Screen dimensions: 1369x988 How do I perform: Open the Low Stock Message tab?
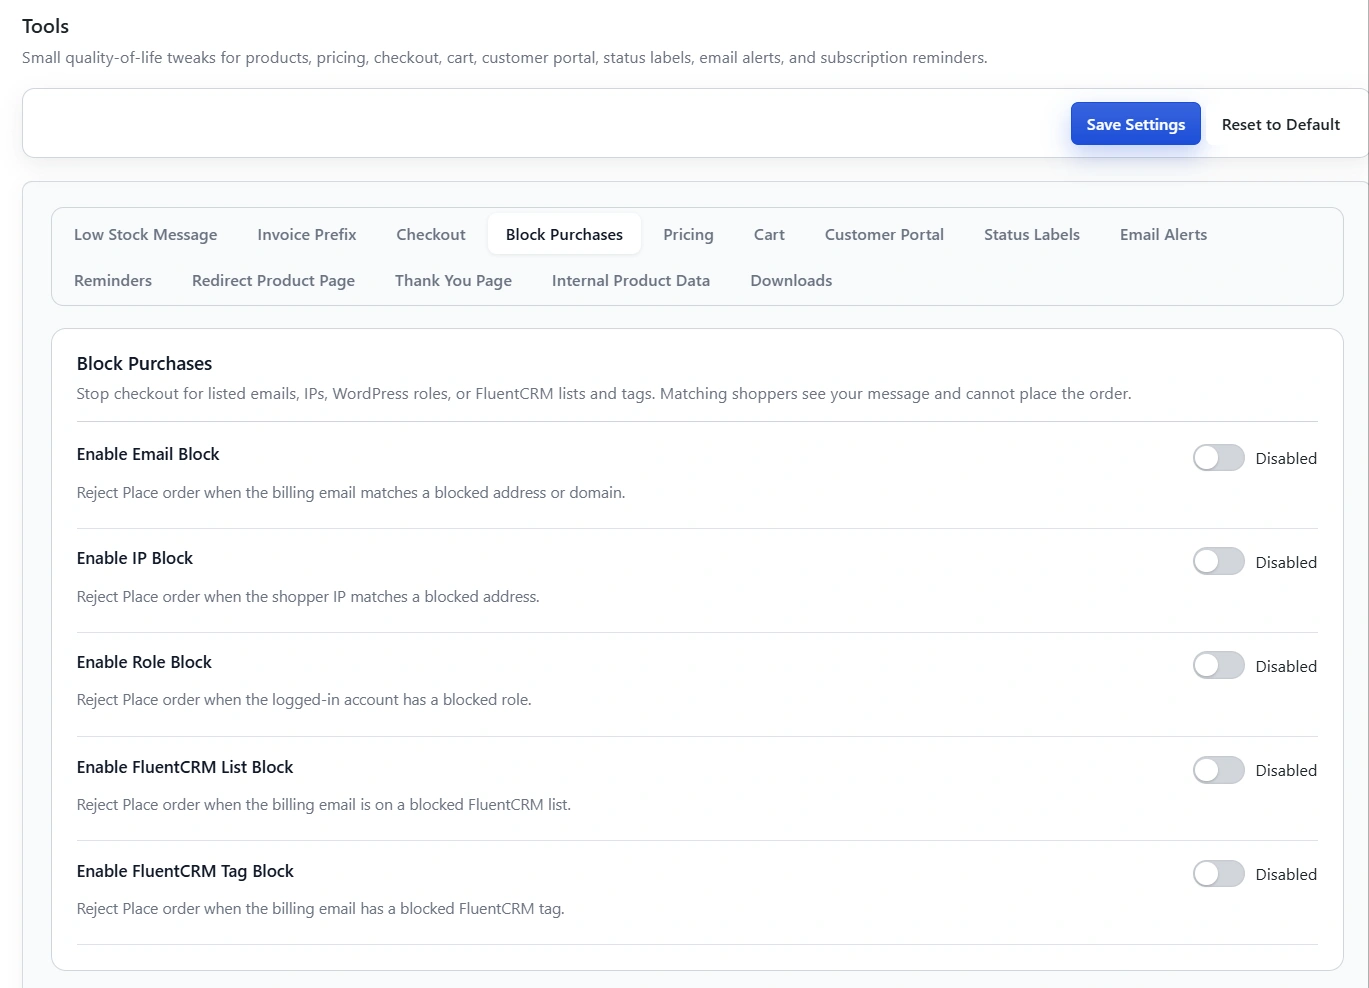[145, 235]
